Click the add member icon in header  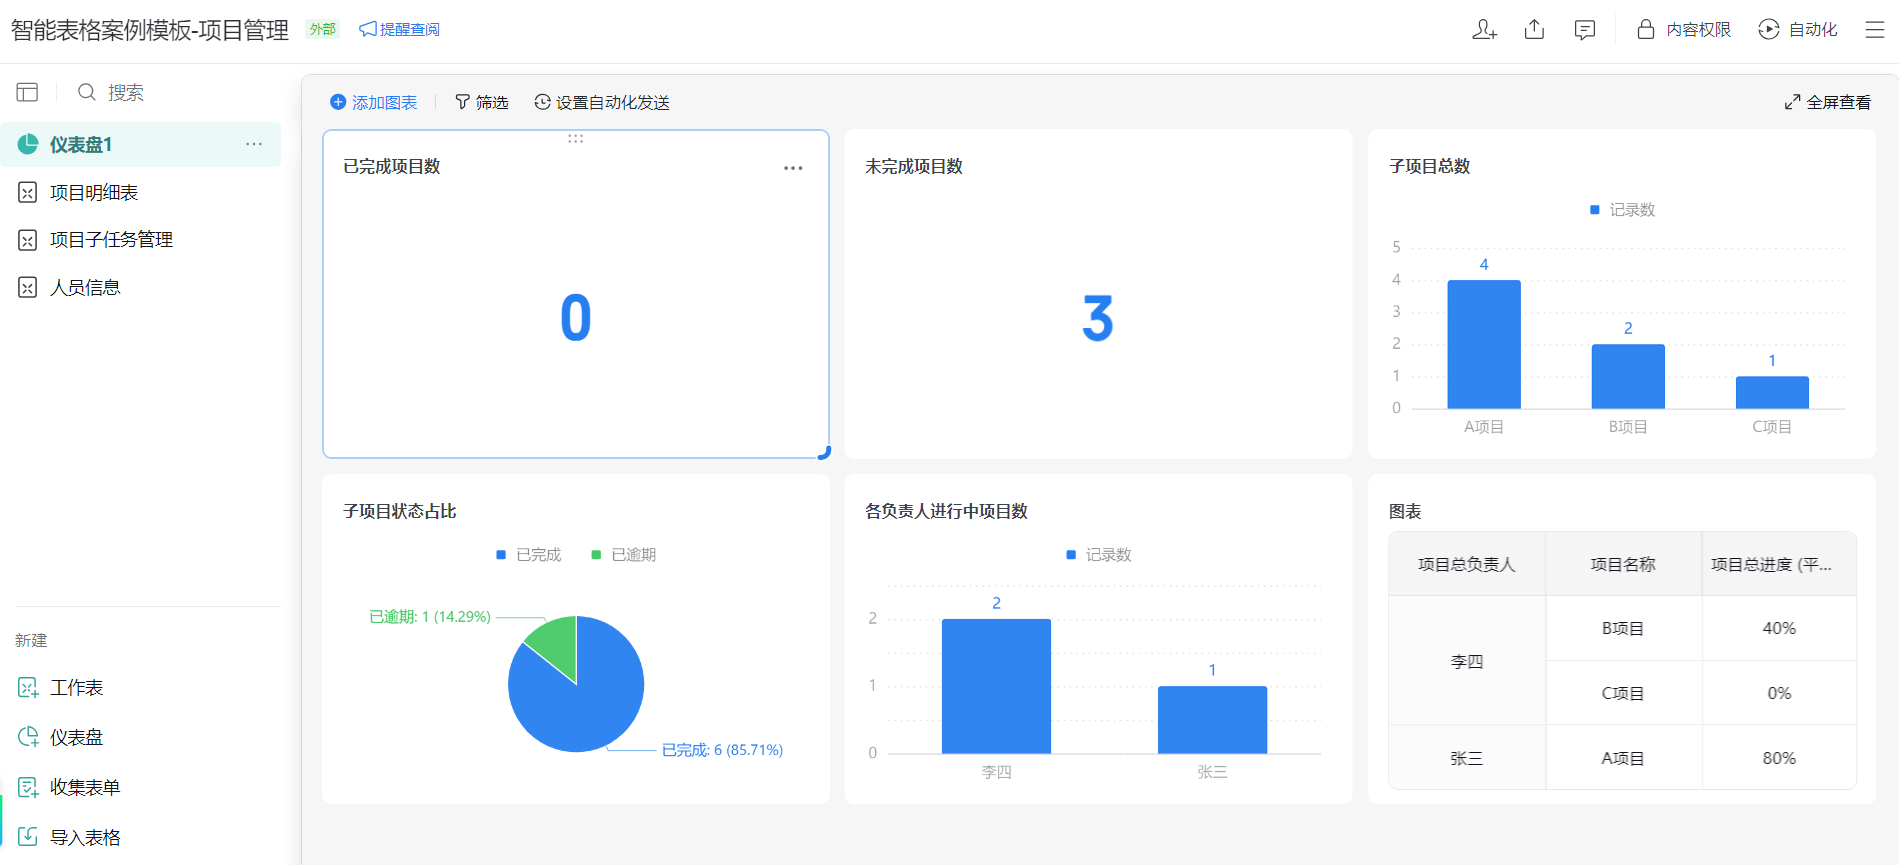(x=1484, y=30)
